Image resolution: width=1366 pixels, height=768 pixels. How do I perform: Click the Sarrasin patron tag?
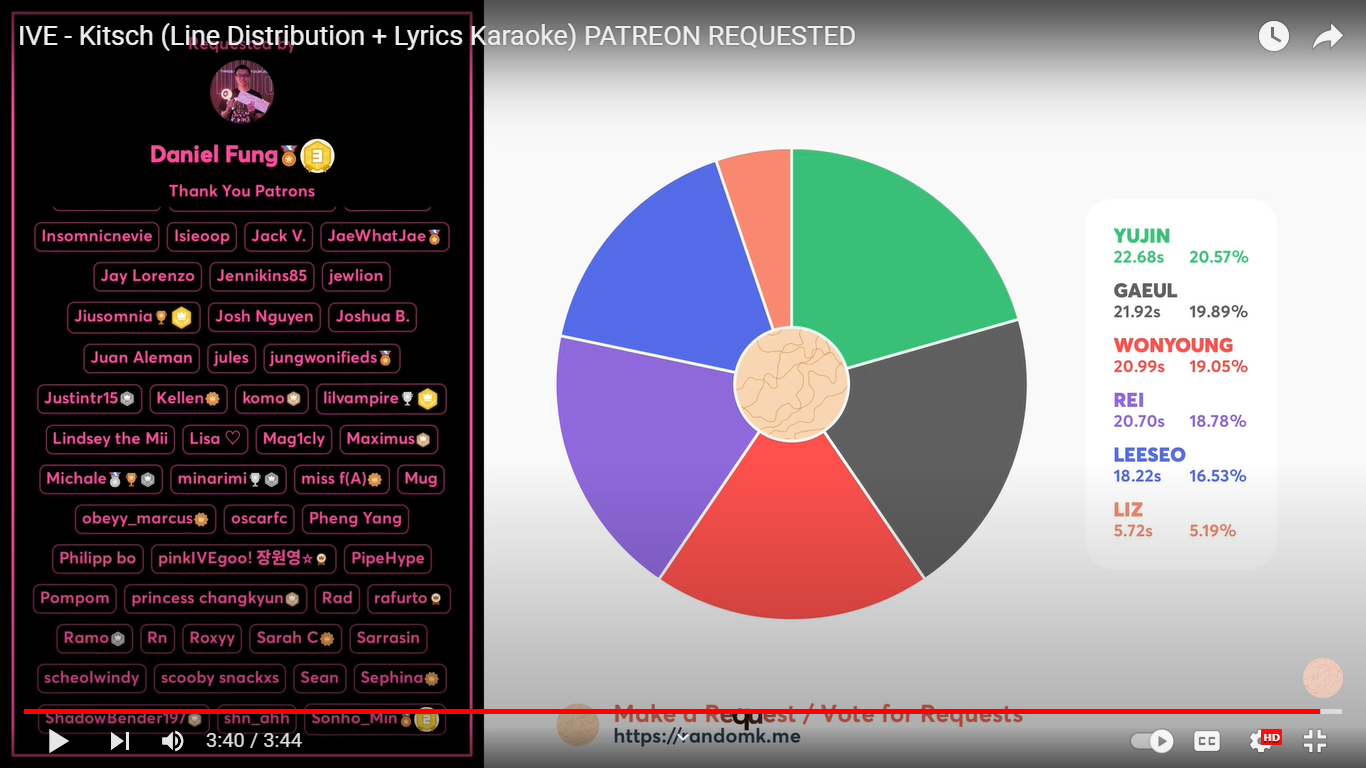click(388, 638)
